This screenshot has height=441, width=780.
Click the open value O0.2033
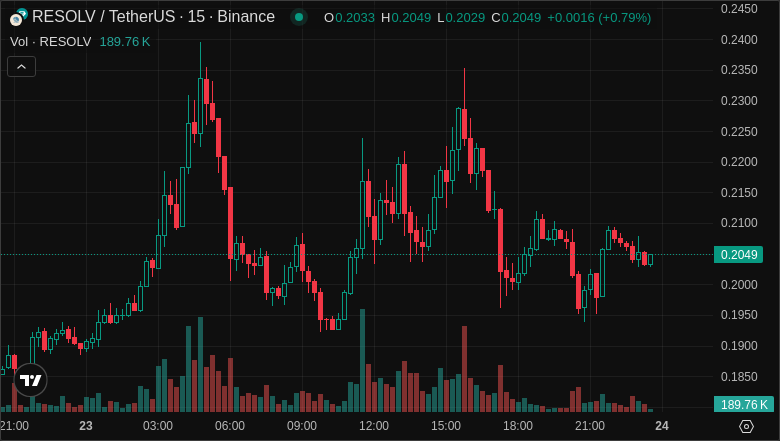[x=349, y=18]
